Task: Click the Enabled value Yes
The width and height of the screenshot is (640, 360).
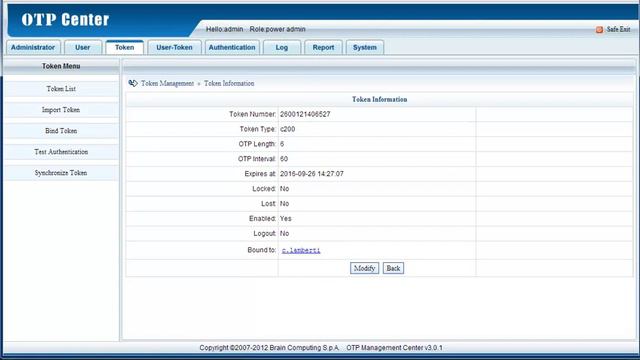Action: (x=286, y=219)
